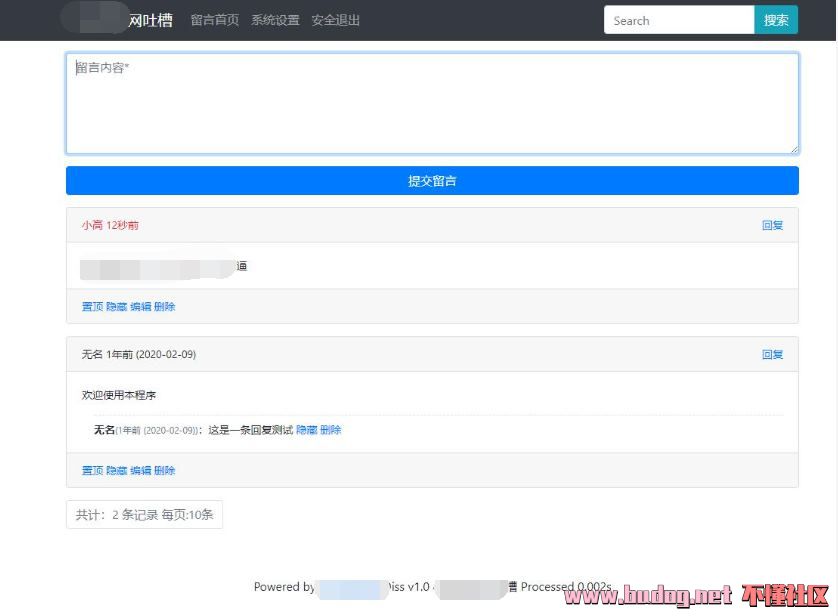Click 删除 under 欢迎使用本程序 message
This screenshot has height=616, width=838.
click(165, 471)
